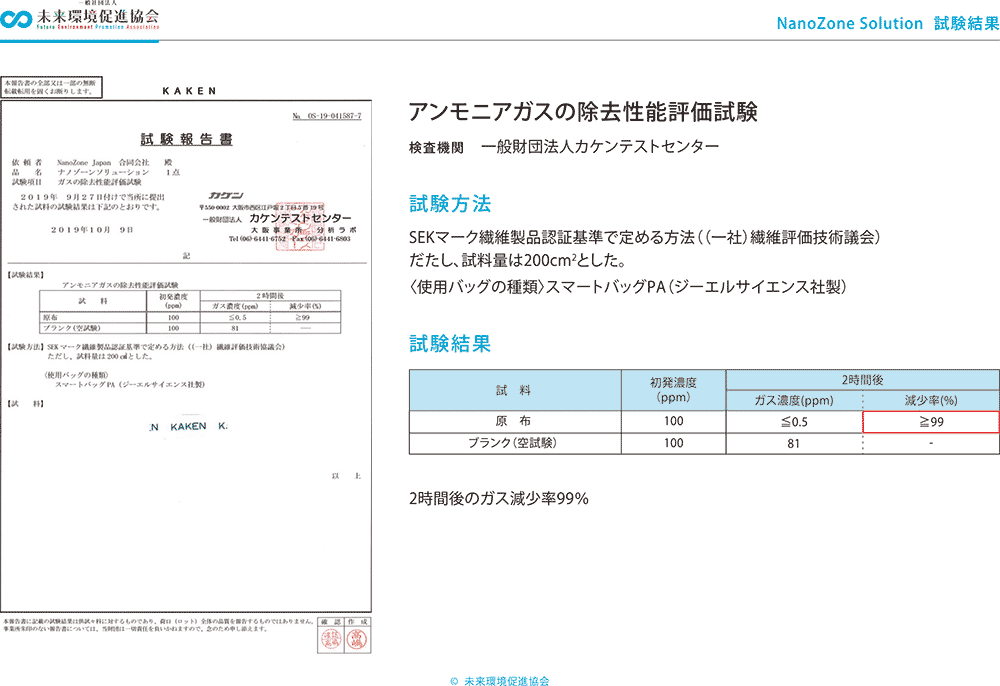Screen dimensions: 1000x686
Task: Open the 未来環境促進協会 logo text link
Action: pyautogui.click(x=98, y=17)
